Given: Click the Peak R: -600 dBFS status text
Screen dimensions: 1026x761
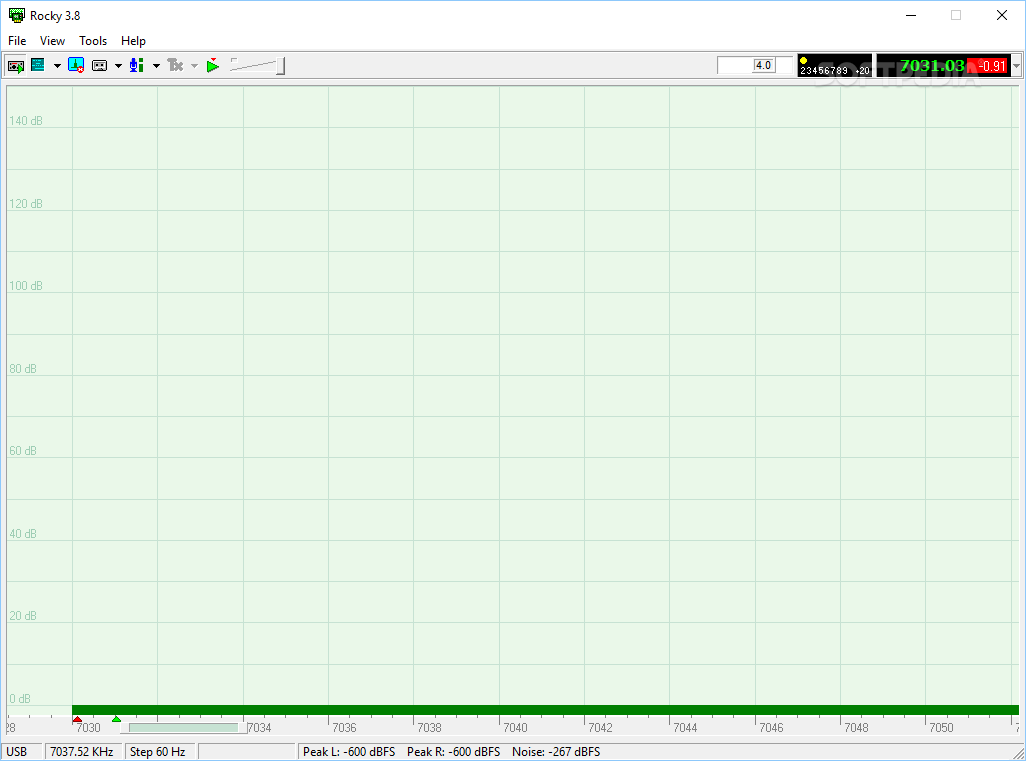Looking at the screenshot, I should [453, 752].
